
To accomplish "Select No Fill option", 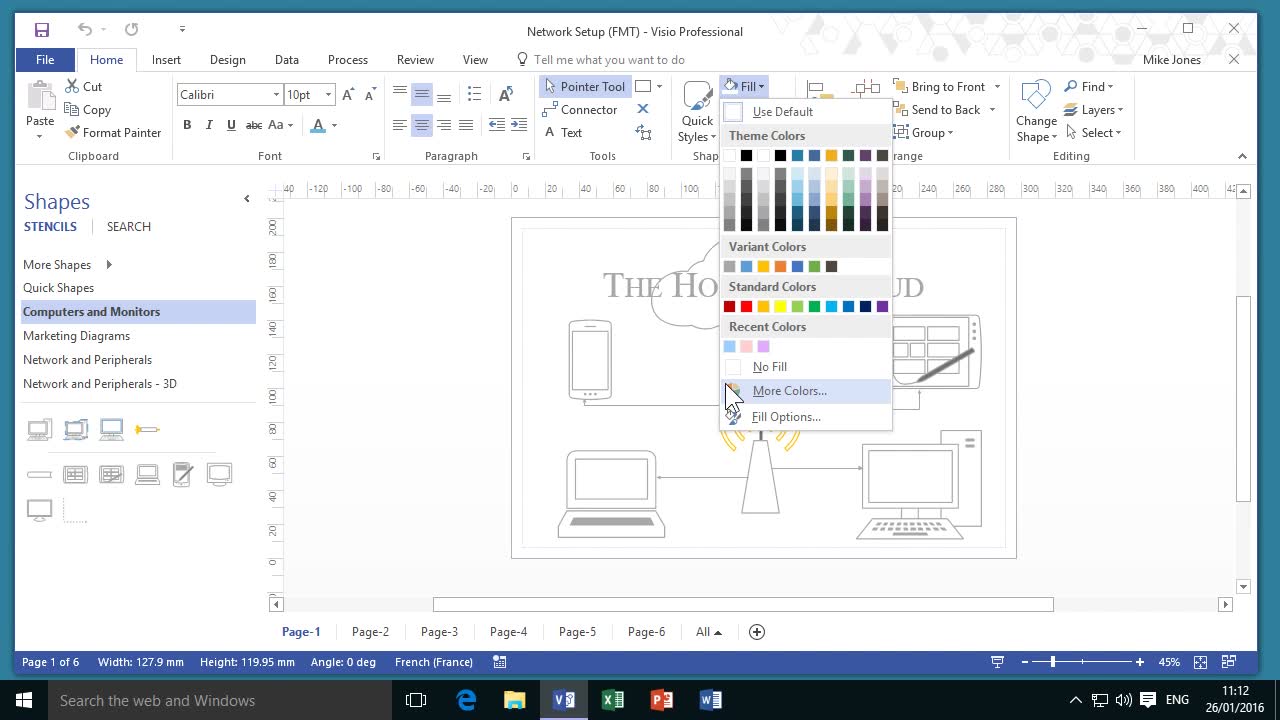I will pos(769,367).
